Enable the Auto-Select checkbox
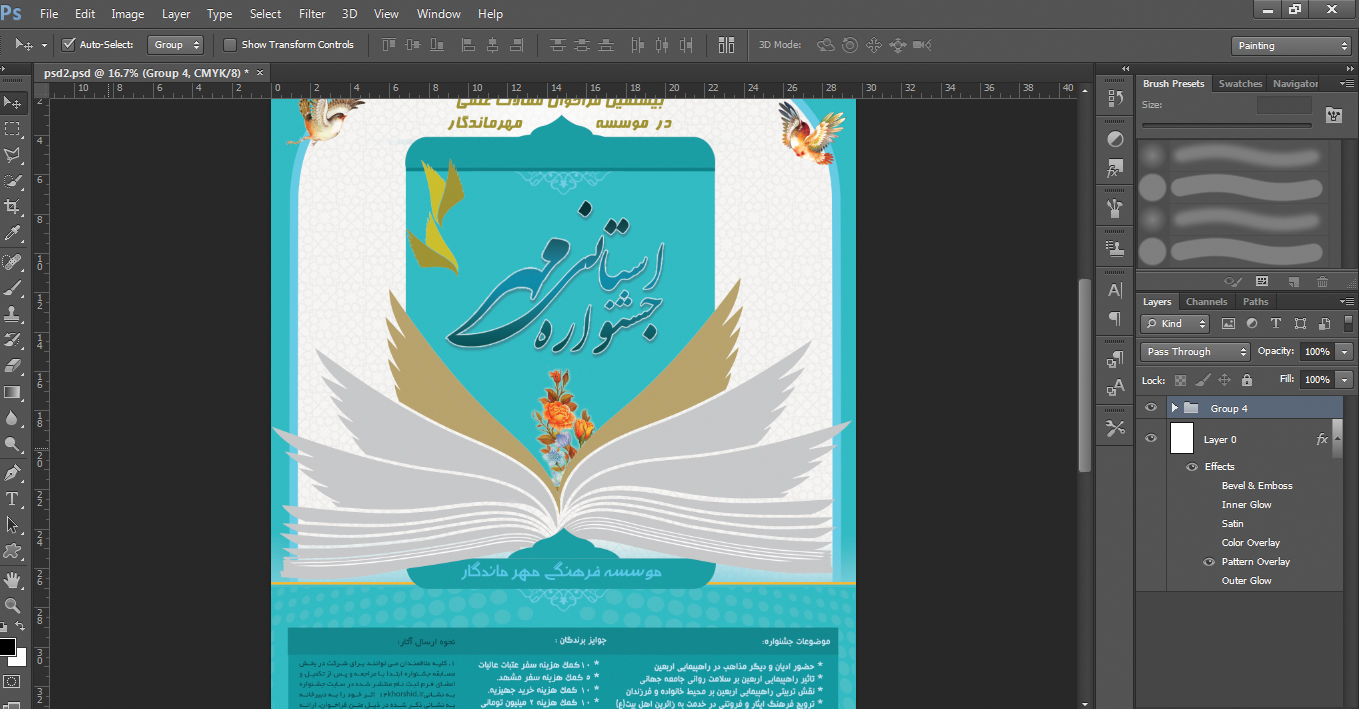Image resolution: width=1359 pixels, height=709 pixels. (69, 45)
